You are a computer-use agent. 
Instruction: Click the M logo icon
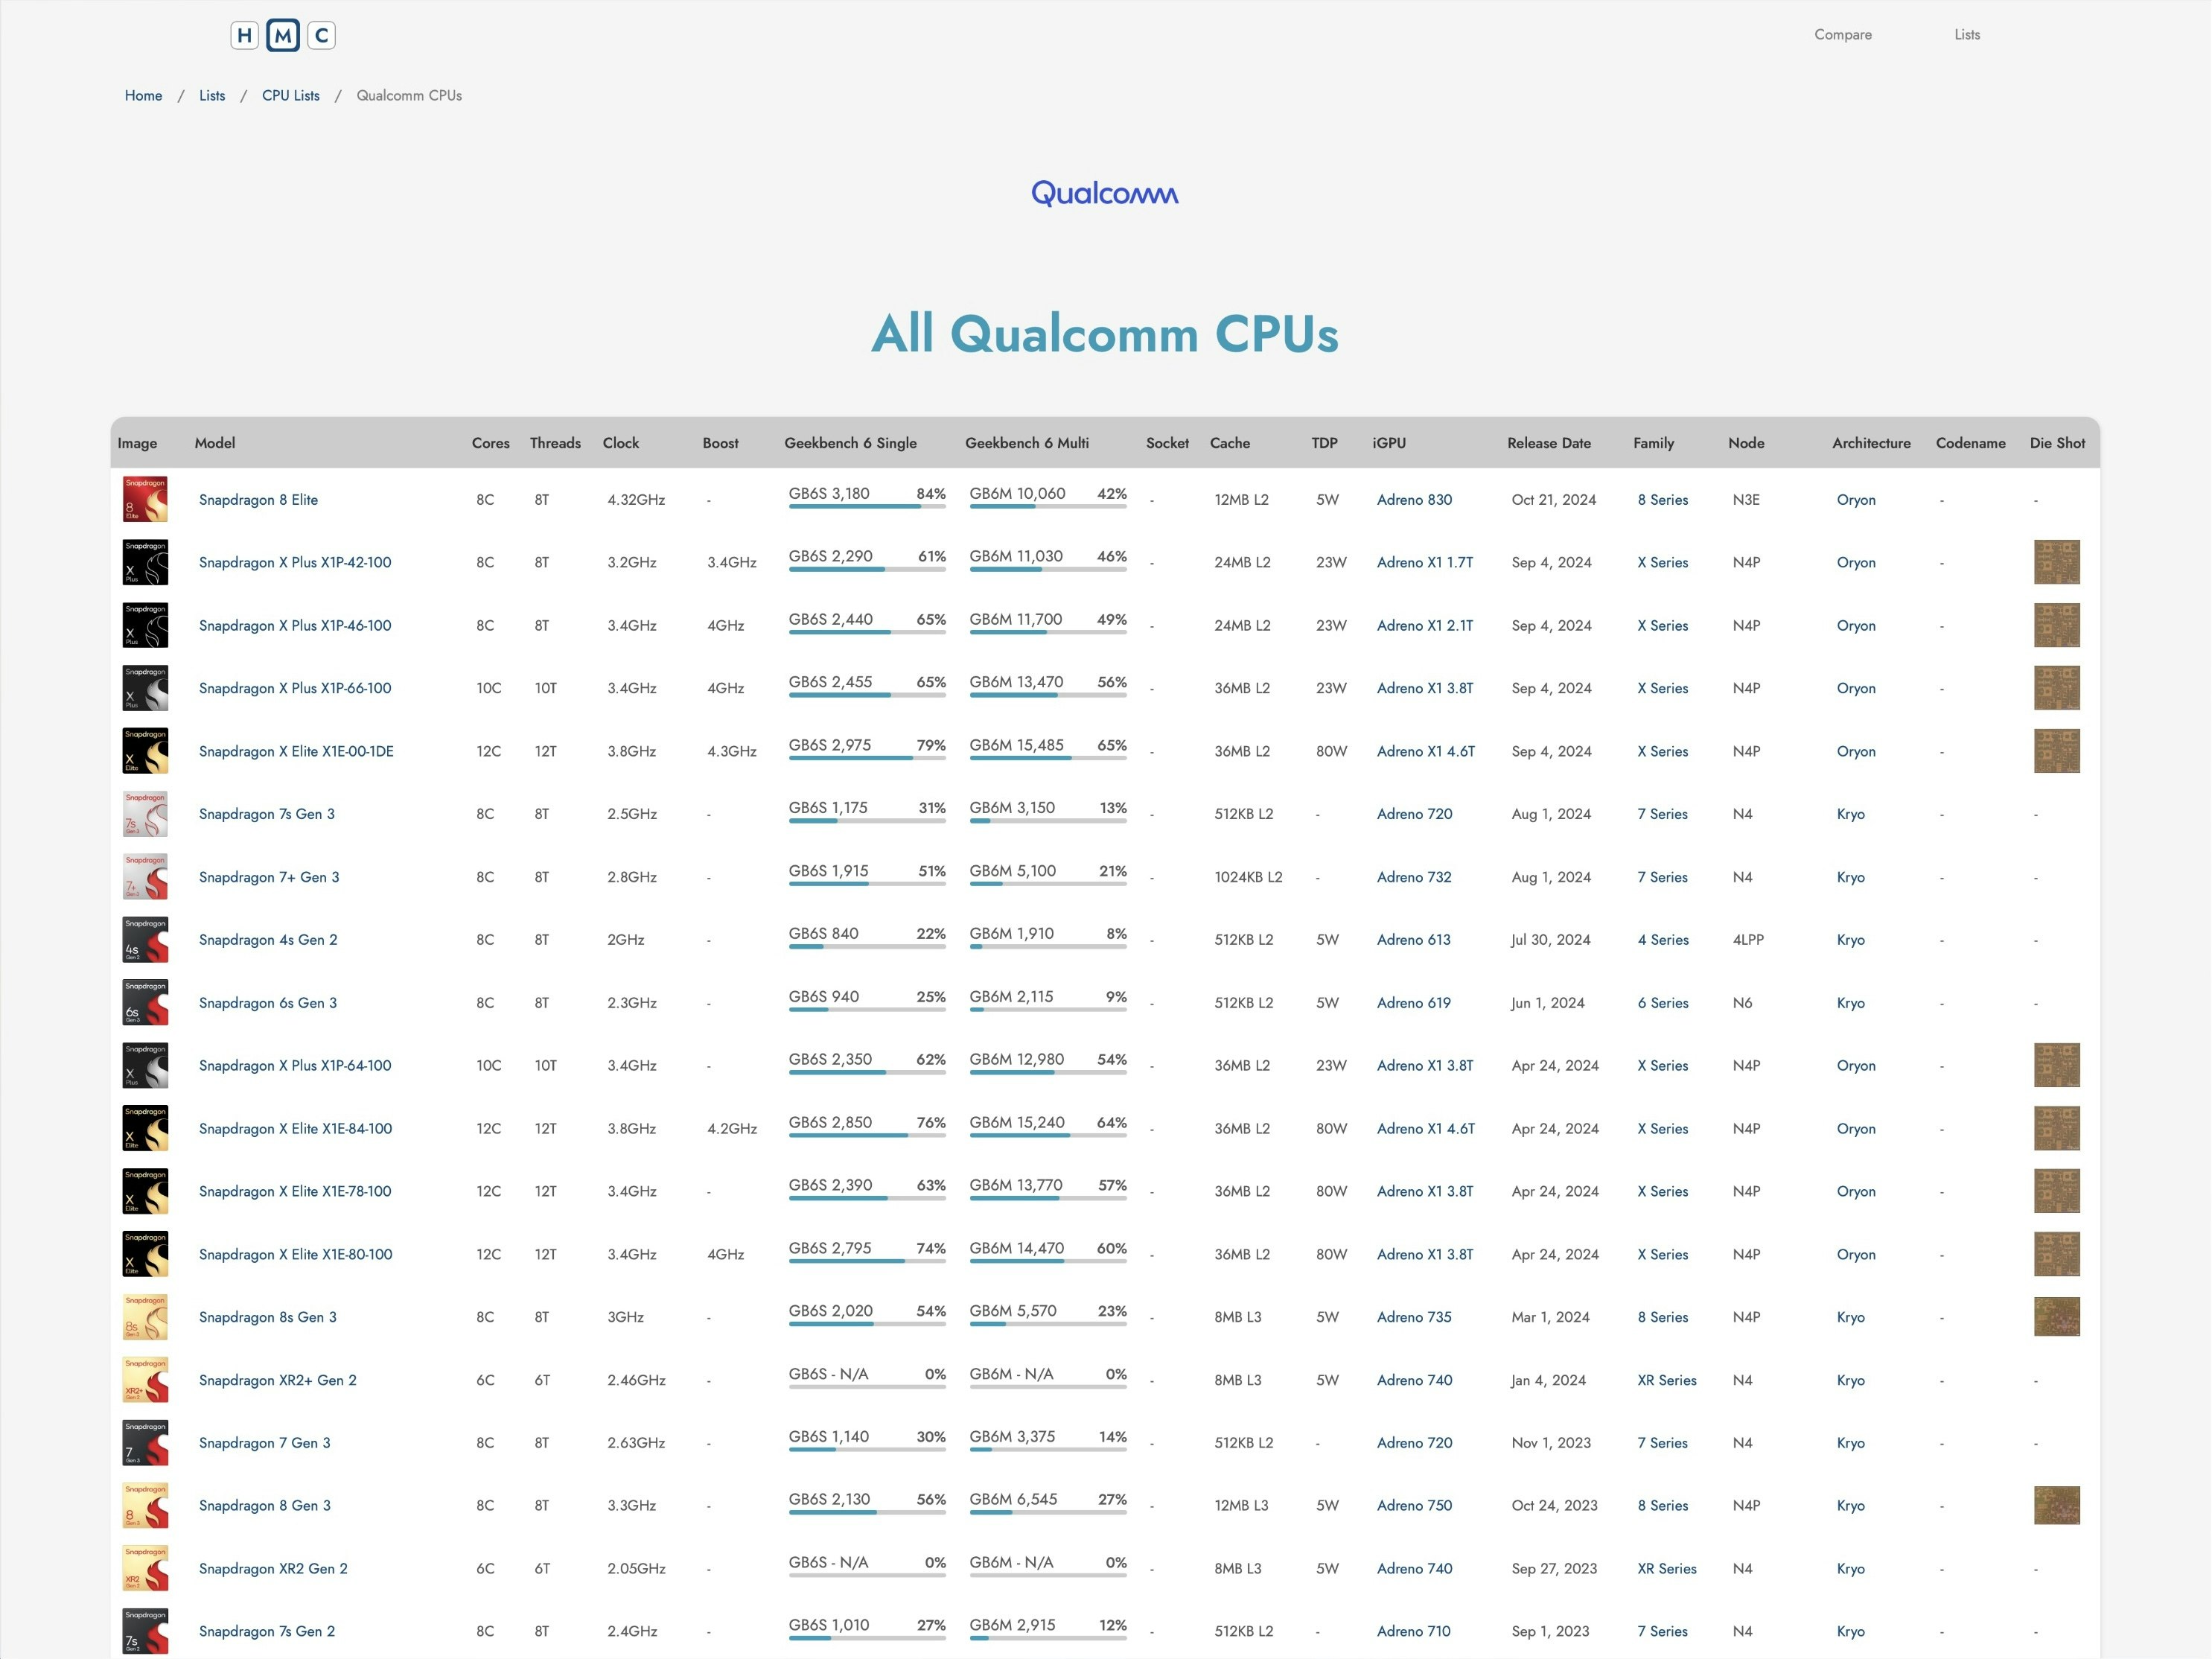(283, 36)
